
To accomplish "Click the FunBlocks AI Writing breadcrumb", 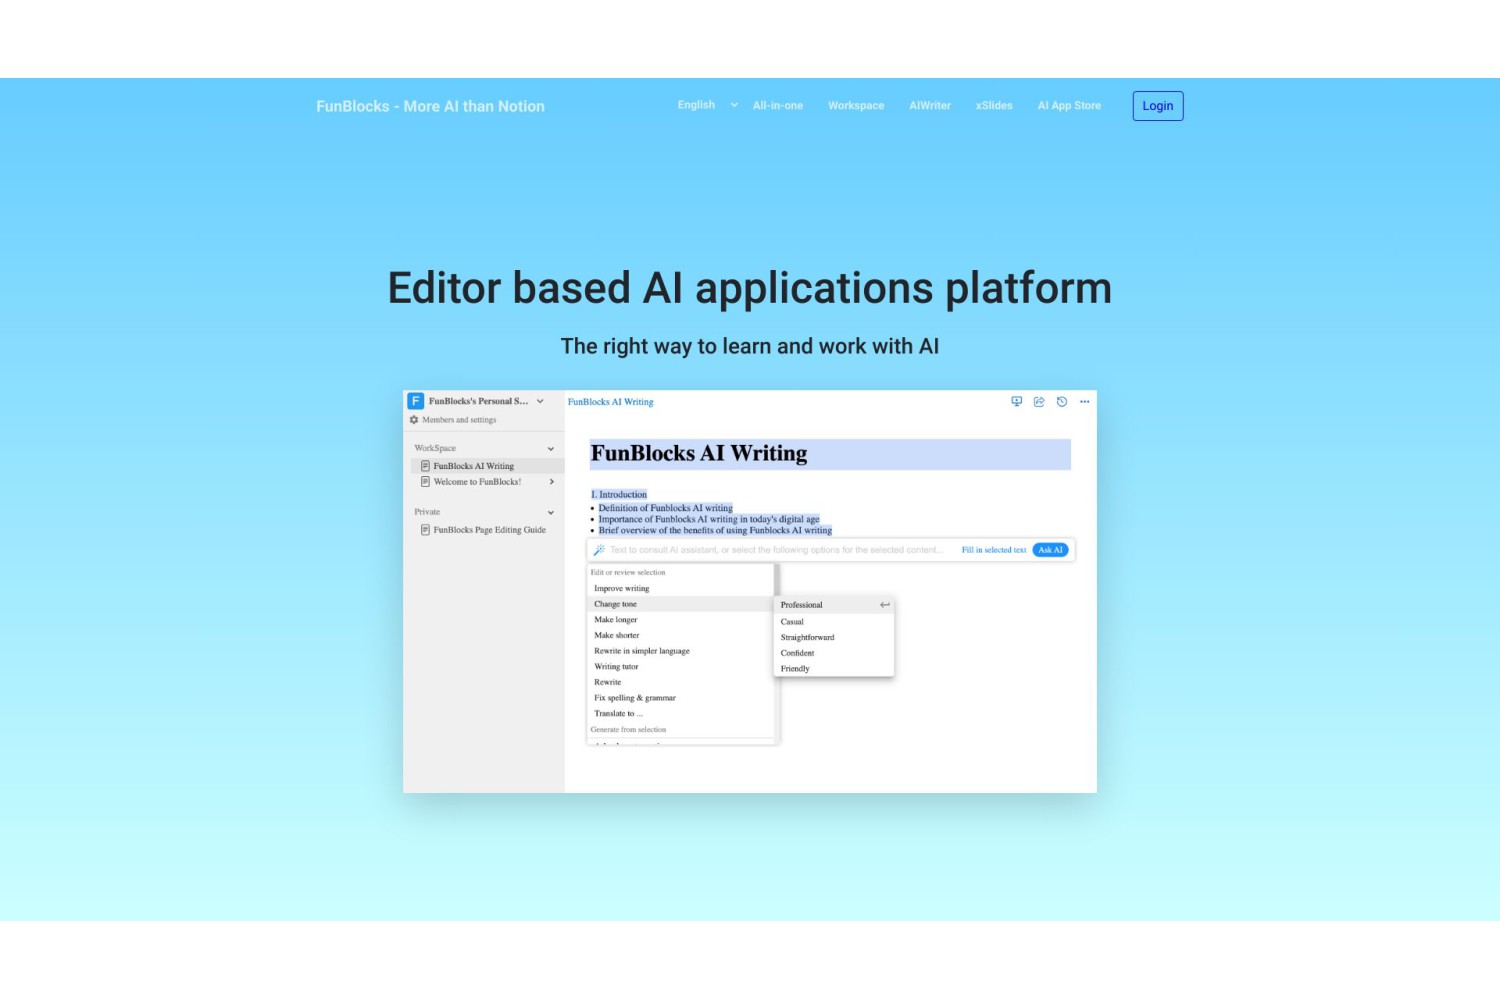I will click(610, 402).
